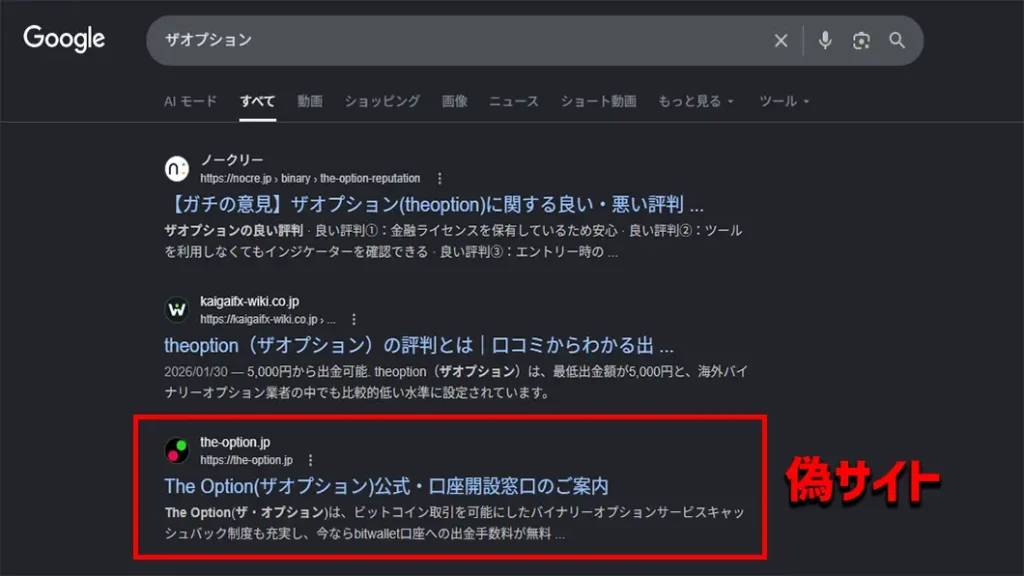Open the 動画 tab
1024x576 pixels.
[310, 101]
